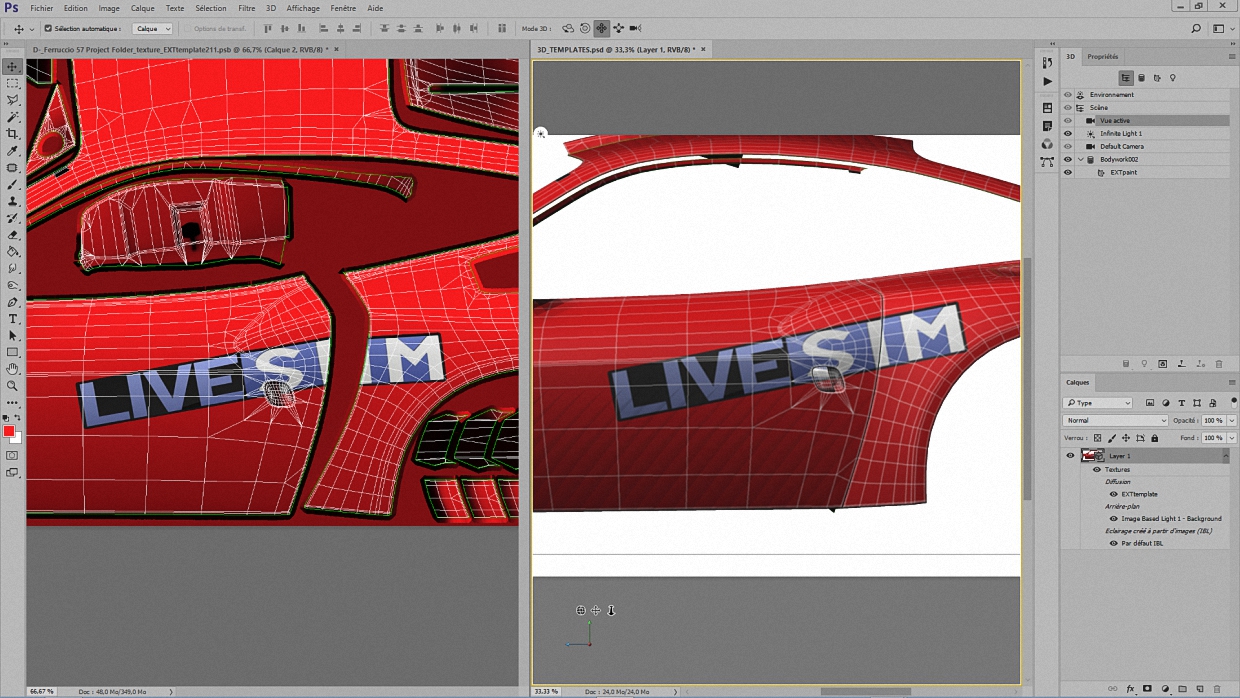Select the Text tool in toolbar

(13, 319)
